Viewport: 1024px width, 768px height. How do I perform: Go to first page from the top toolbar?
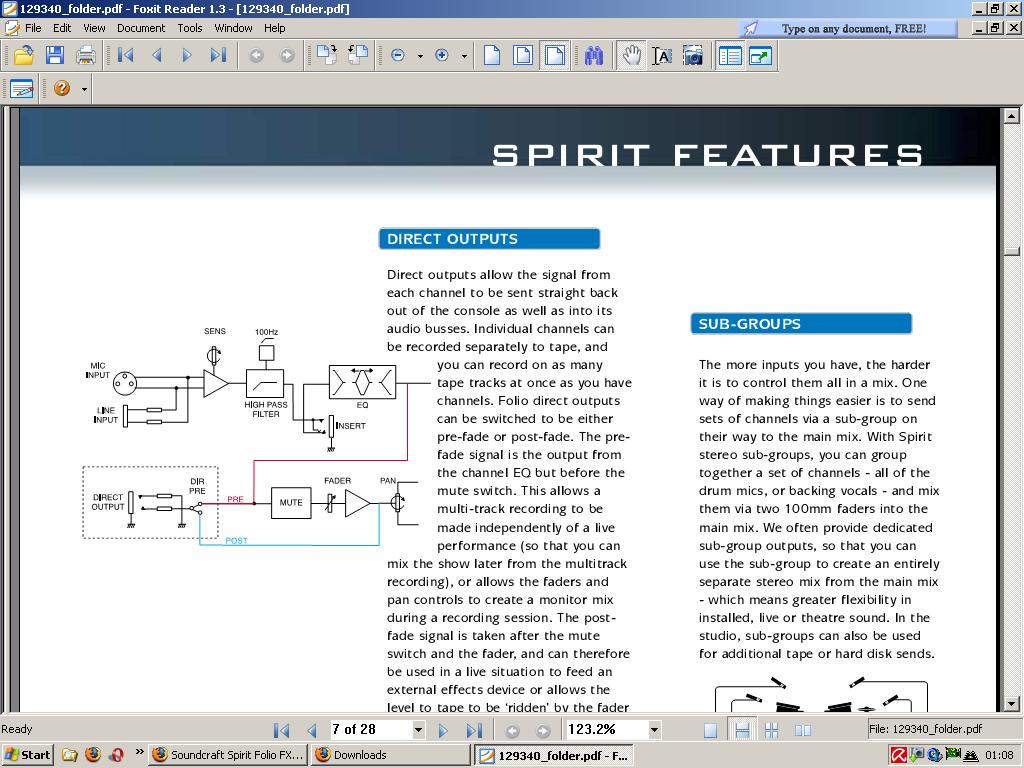pyautogui.click(x=125, y=56)
